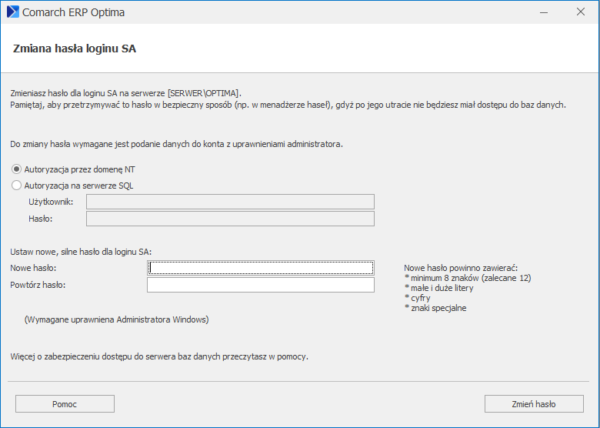Click the Nowe hasło powinno zawierać header
Viewport: 600px width, 428px height.
point(461,268)
